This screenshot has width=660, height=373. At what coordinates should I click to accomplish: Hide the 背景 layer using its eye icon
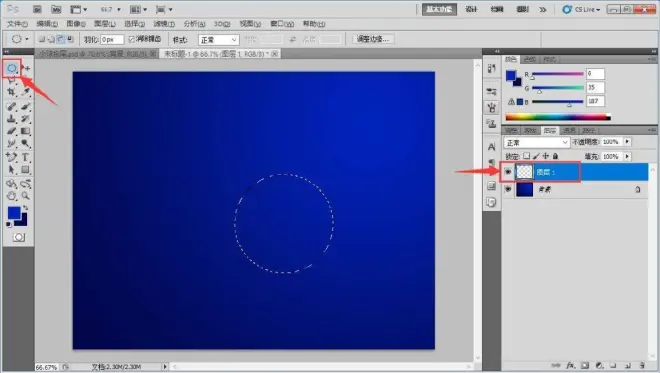coord(508,189)
